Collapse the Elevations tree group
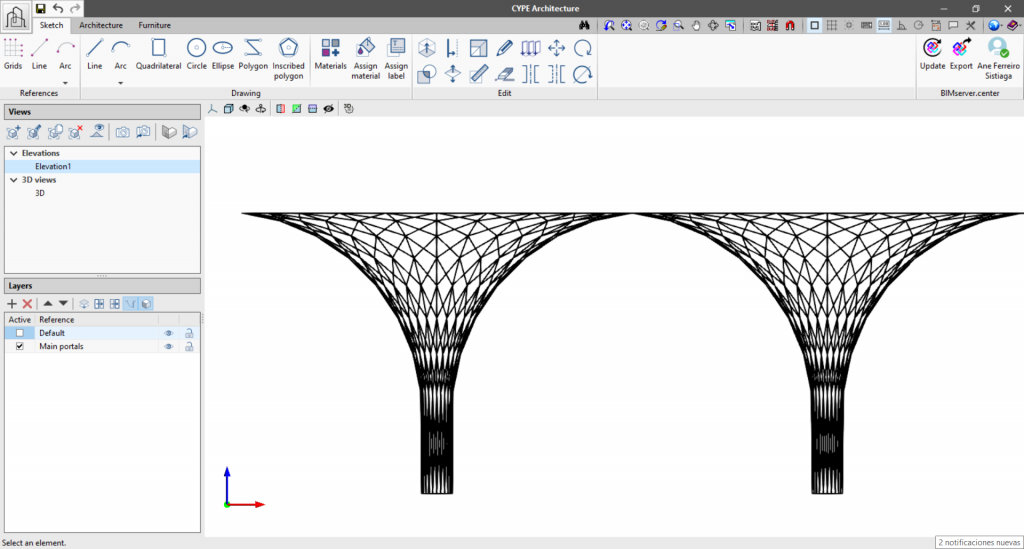1024x549 pixels. point(13,153)
